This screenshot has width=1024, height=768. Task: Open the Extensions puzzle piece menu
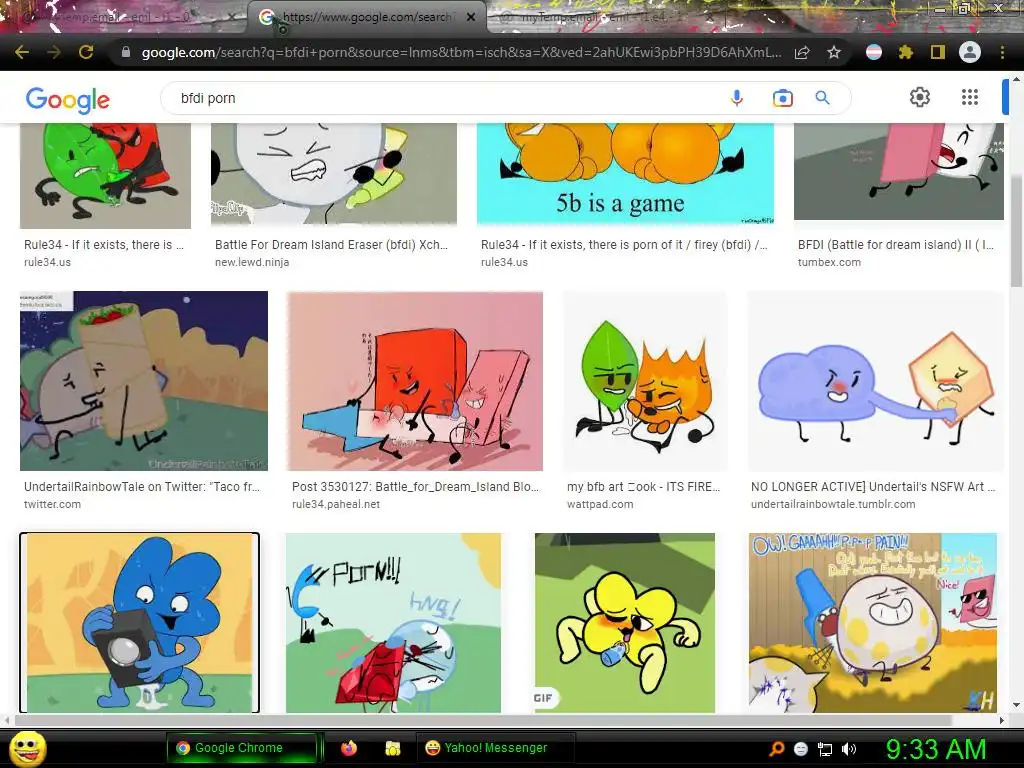[x=905, y=52]
